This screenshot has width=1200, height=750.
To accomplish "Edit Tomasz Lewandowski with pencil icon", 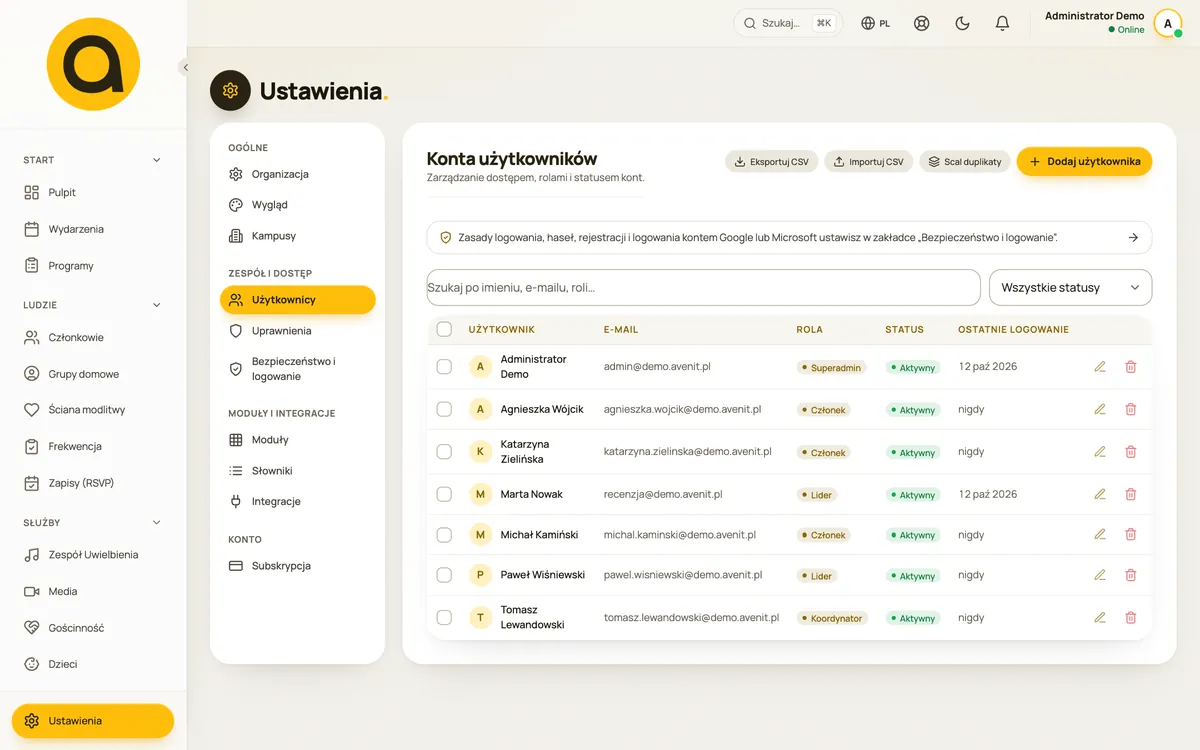I will (x=1100, y=618).
